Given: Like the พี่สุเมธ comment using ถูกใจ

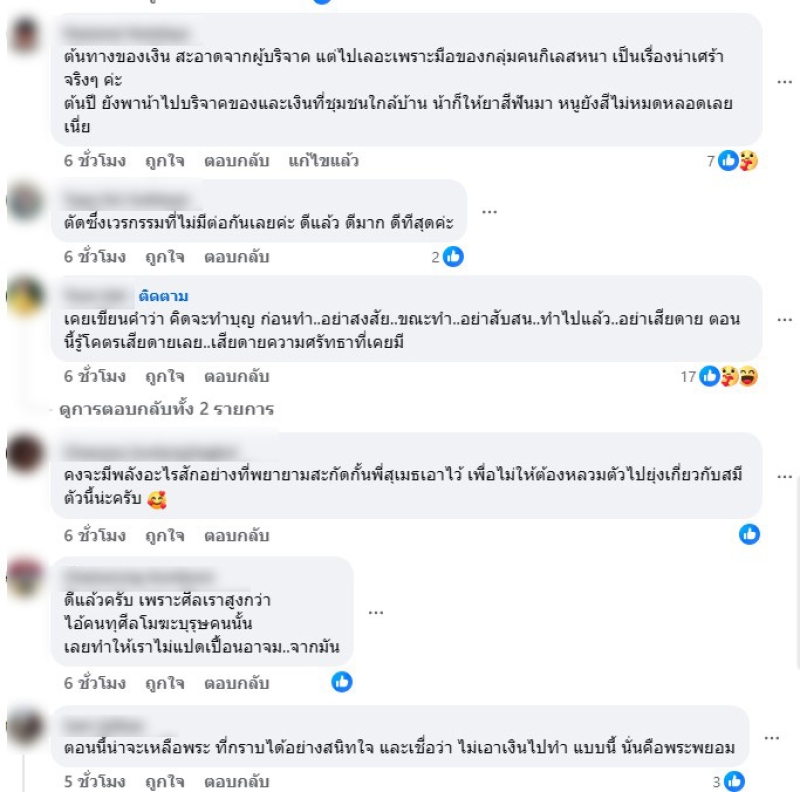Looking at the screenshot, I should click(x=165, y=535).
